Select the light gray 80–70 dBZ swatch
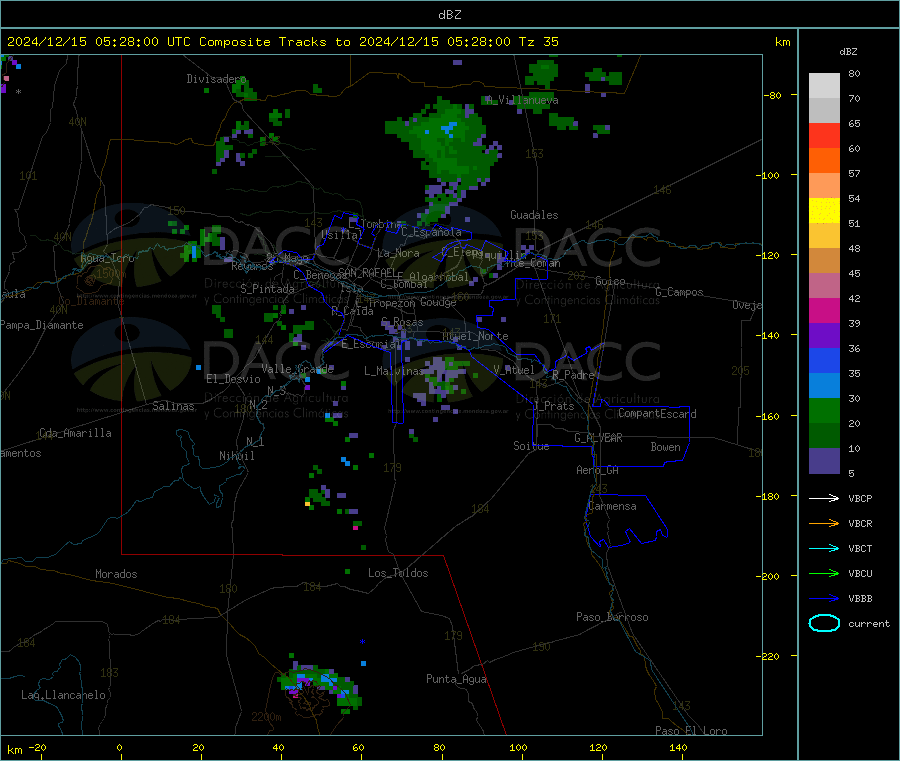This screenshot has width=900, height=761. [x=824, y=86]
